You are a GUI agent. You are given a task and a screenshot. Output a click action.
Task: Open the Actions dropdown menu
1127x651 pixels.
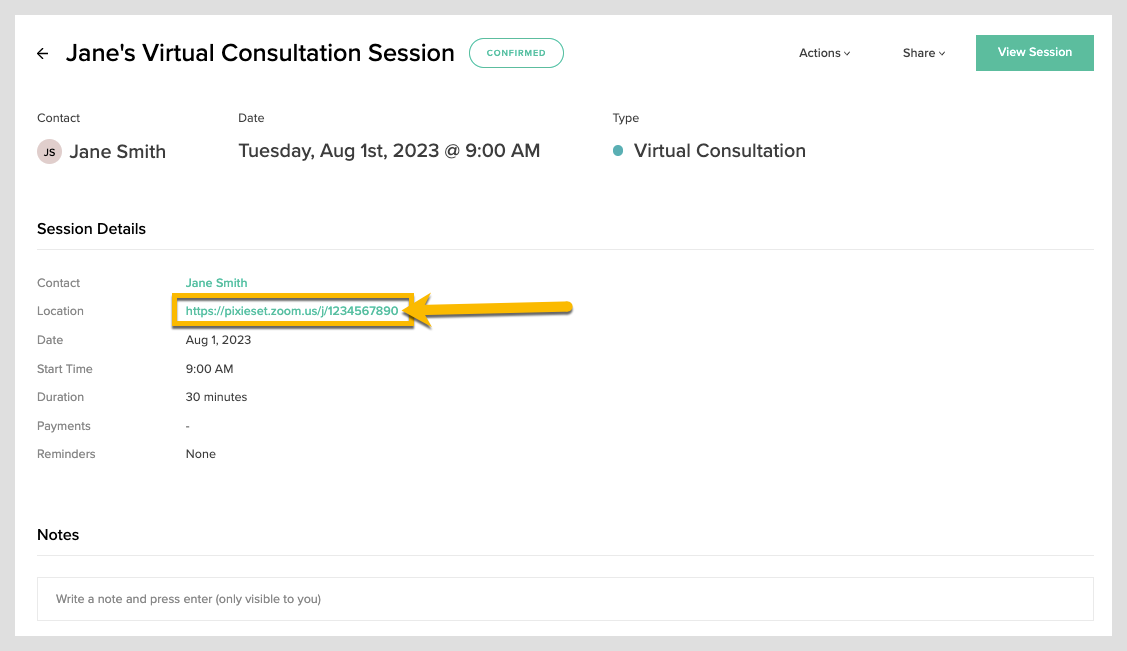pos(824,53)
